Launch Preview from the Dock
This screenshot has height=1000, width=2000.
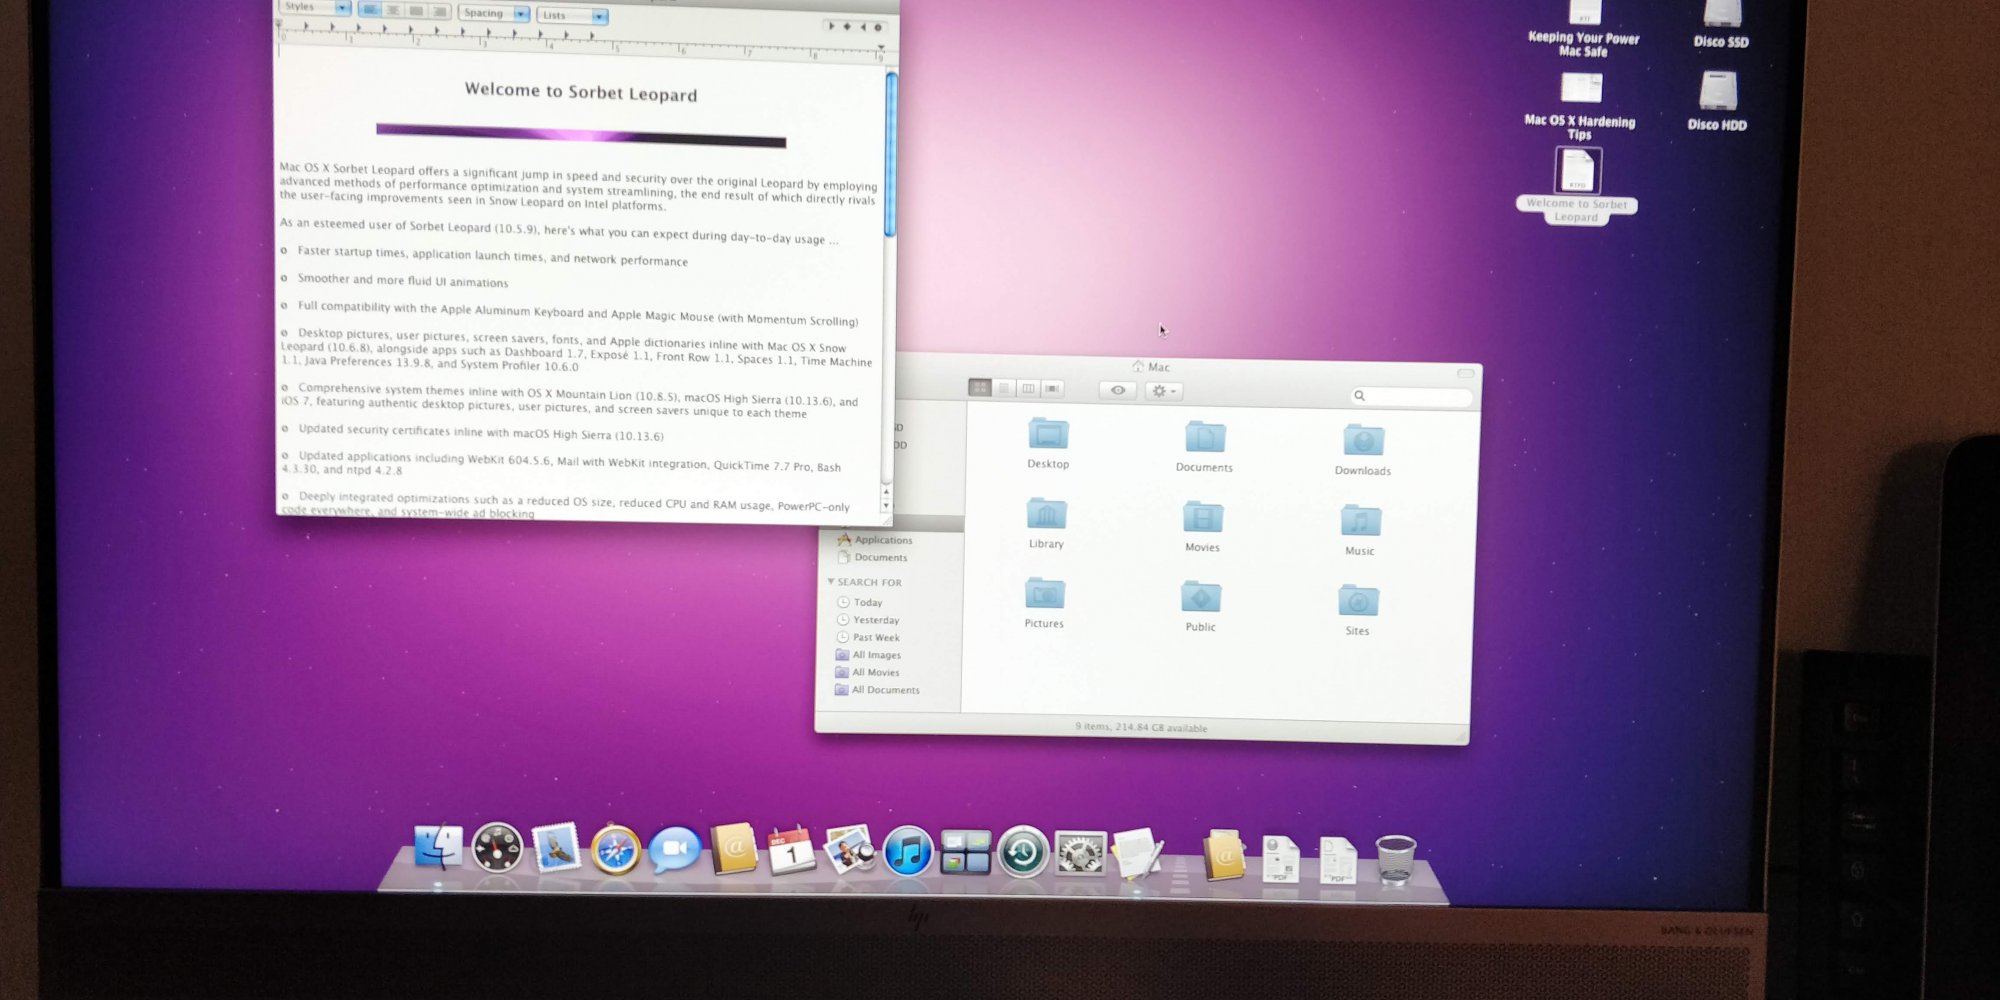coord(849,851)
